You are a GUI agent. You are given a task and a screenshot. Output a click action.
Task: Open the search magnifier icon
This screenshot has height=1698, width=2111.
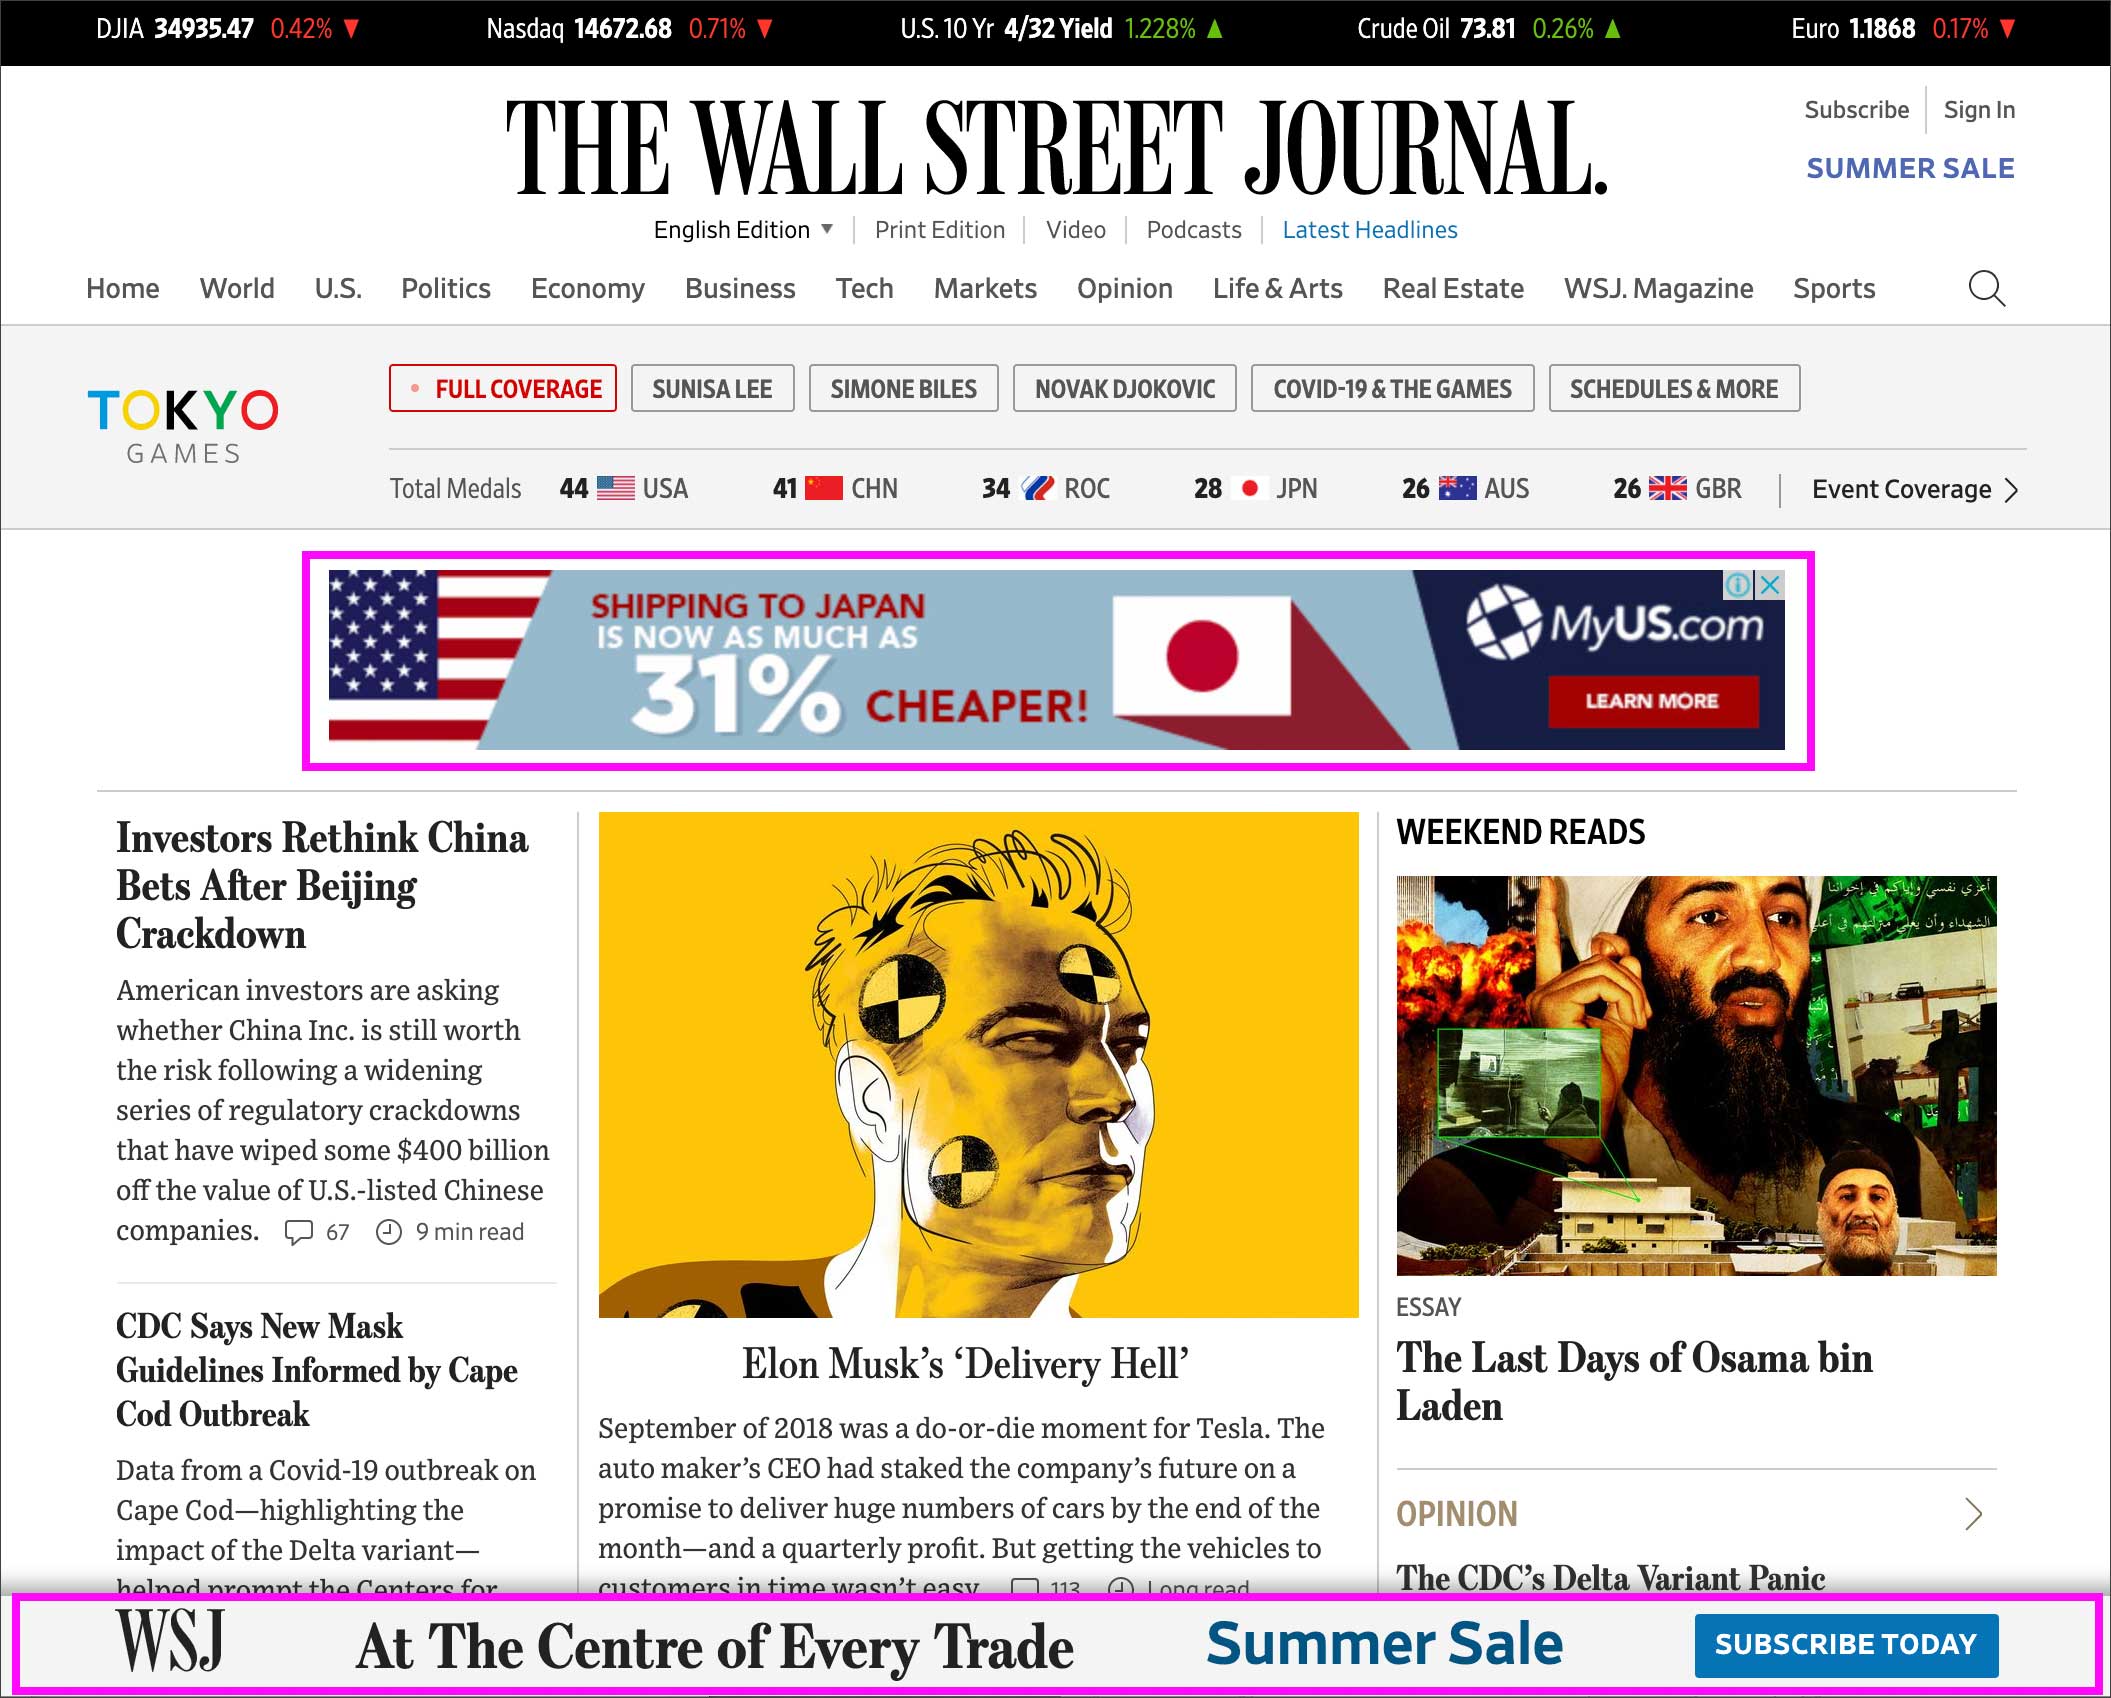1986,289
